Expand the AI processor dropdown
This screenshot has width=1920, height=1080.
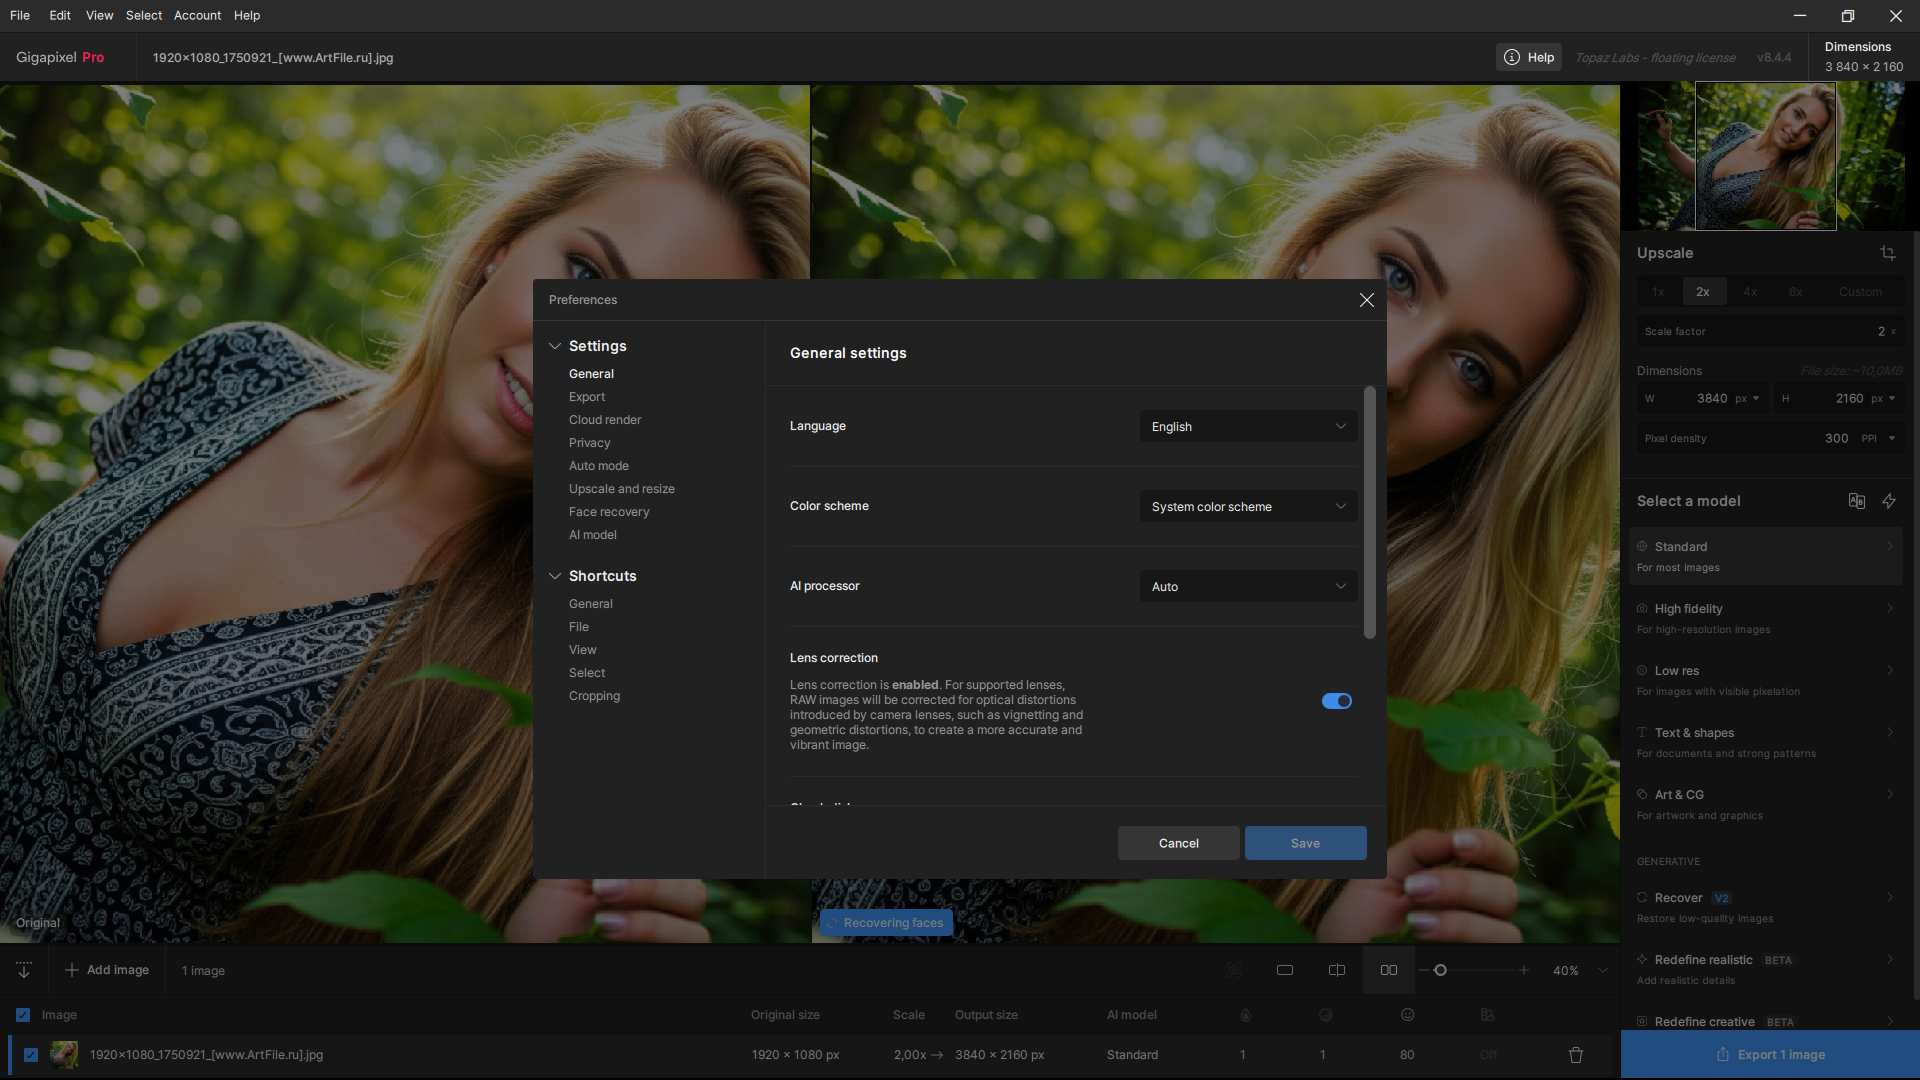(x=1248, y=587)
